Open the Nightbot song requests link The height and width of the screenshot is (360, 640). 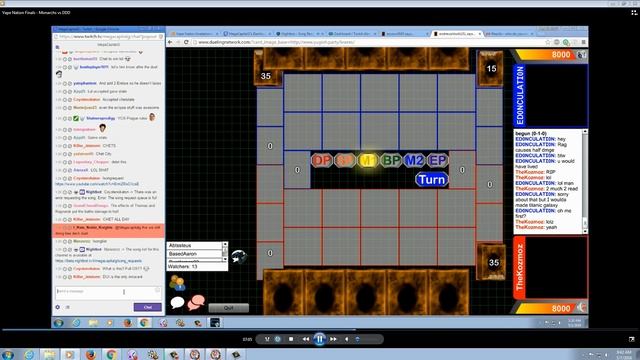click(x=98, y=260)
